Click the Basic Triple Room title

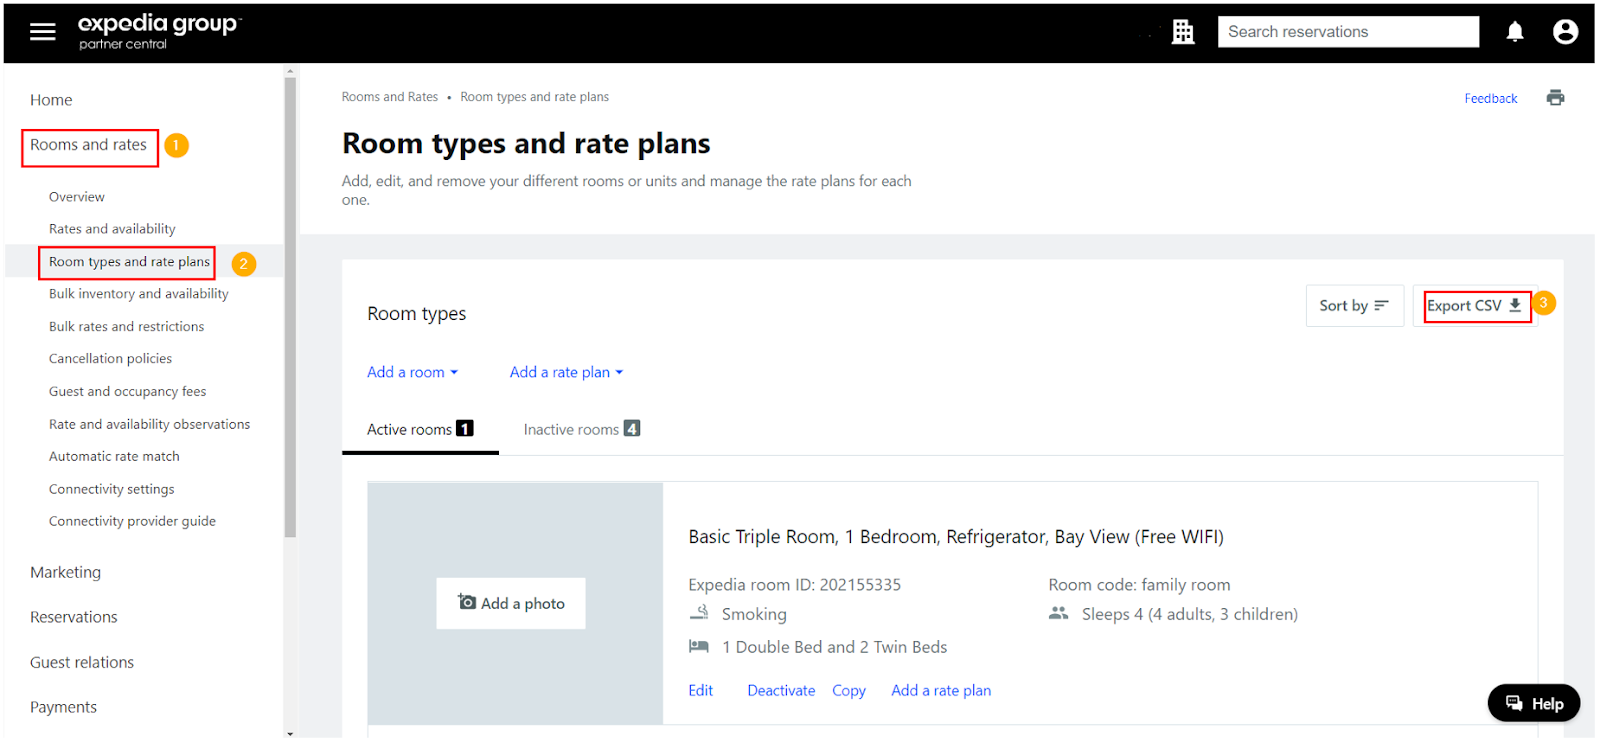(x=956, y=537)
